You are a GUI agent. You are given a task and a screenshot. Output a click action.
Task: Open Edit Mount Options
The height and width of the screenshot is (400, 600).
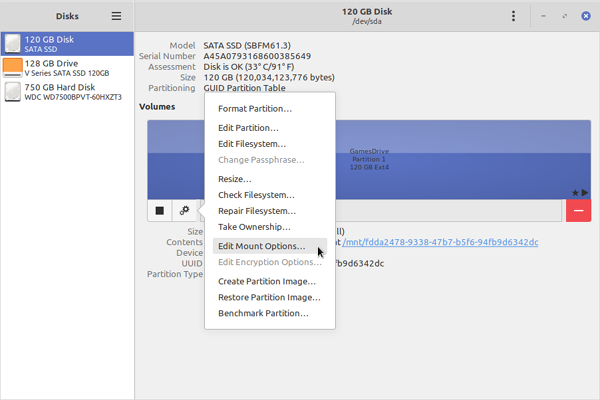click(262, 246)
